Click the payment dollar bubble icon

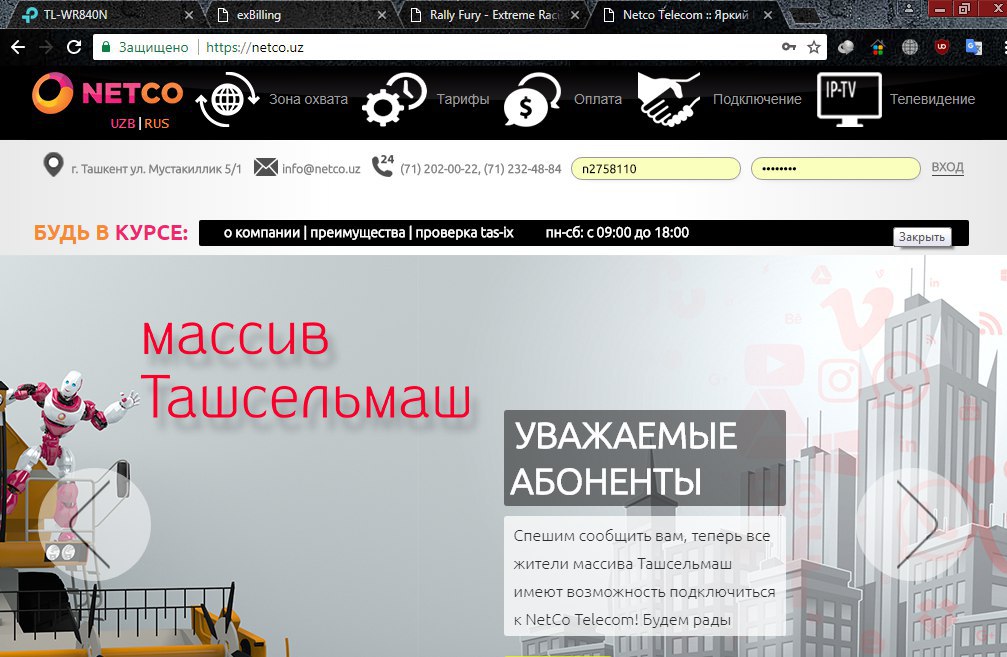tap(532, 100)
